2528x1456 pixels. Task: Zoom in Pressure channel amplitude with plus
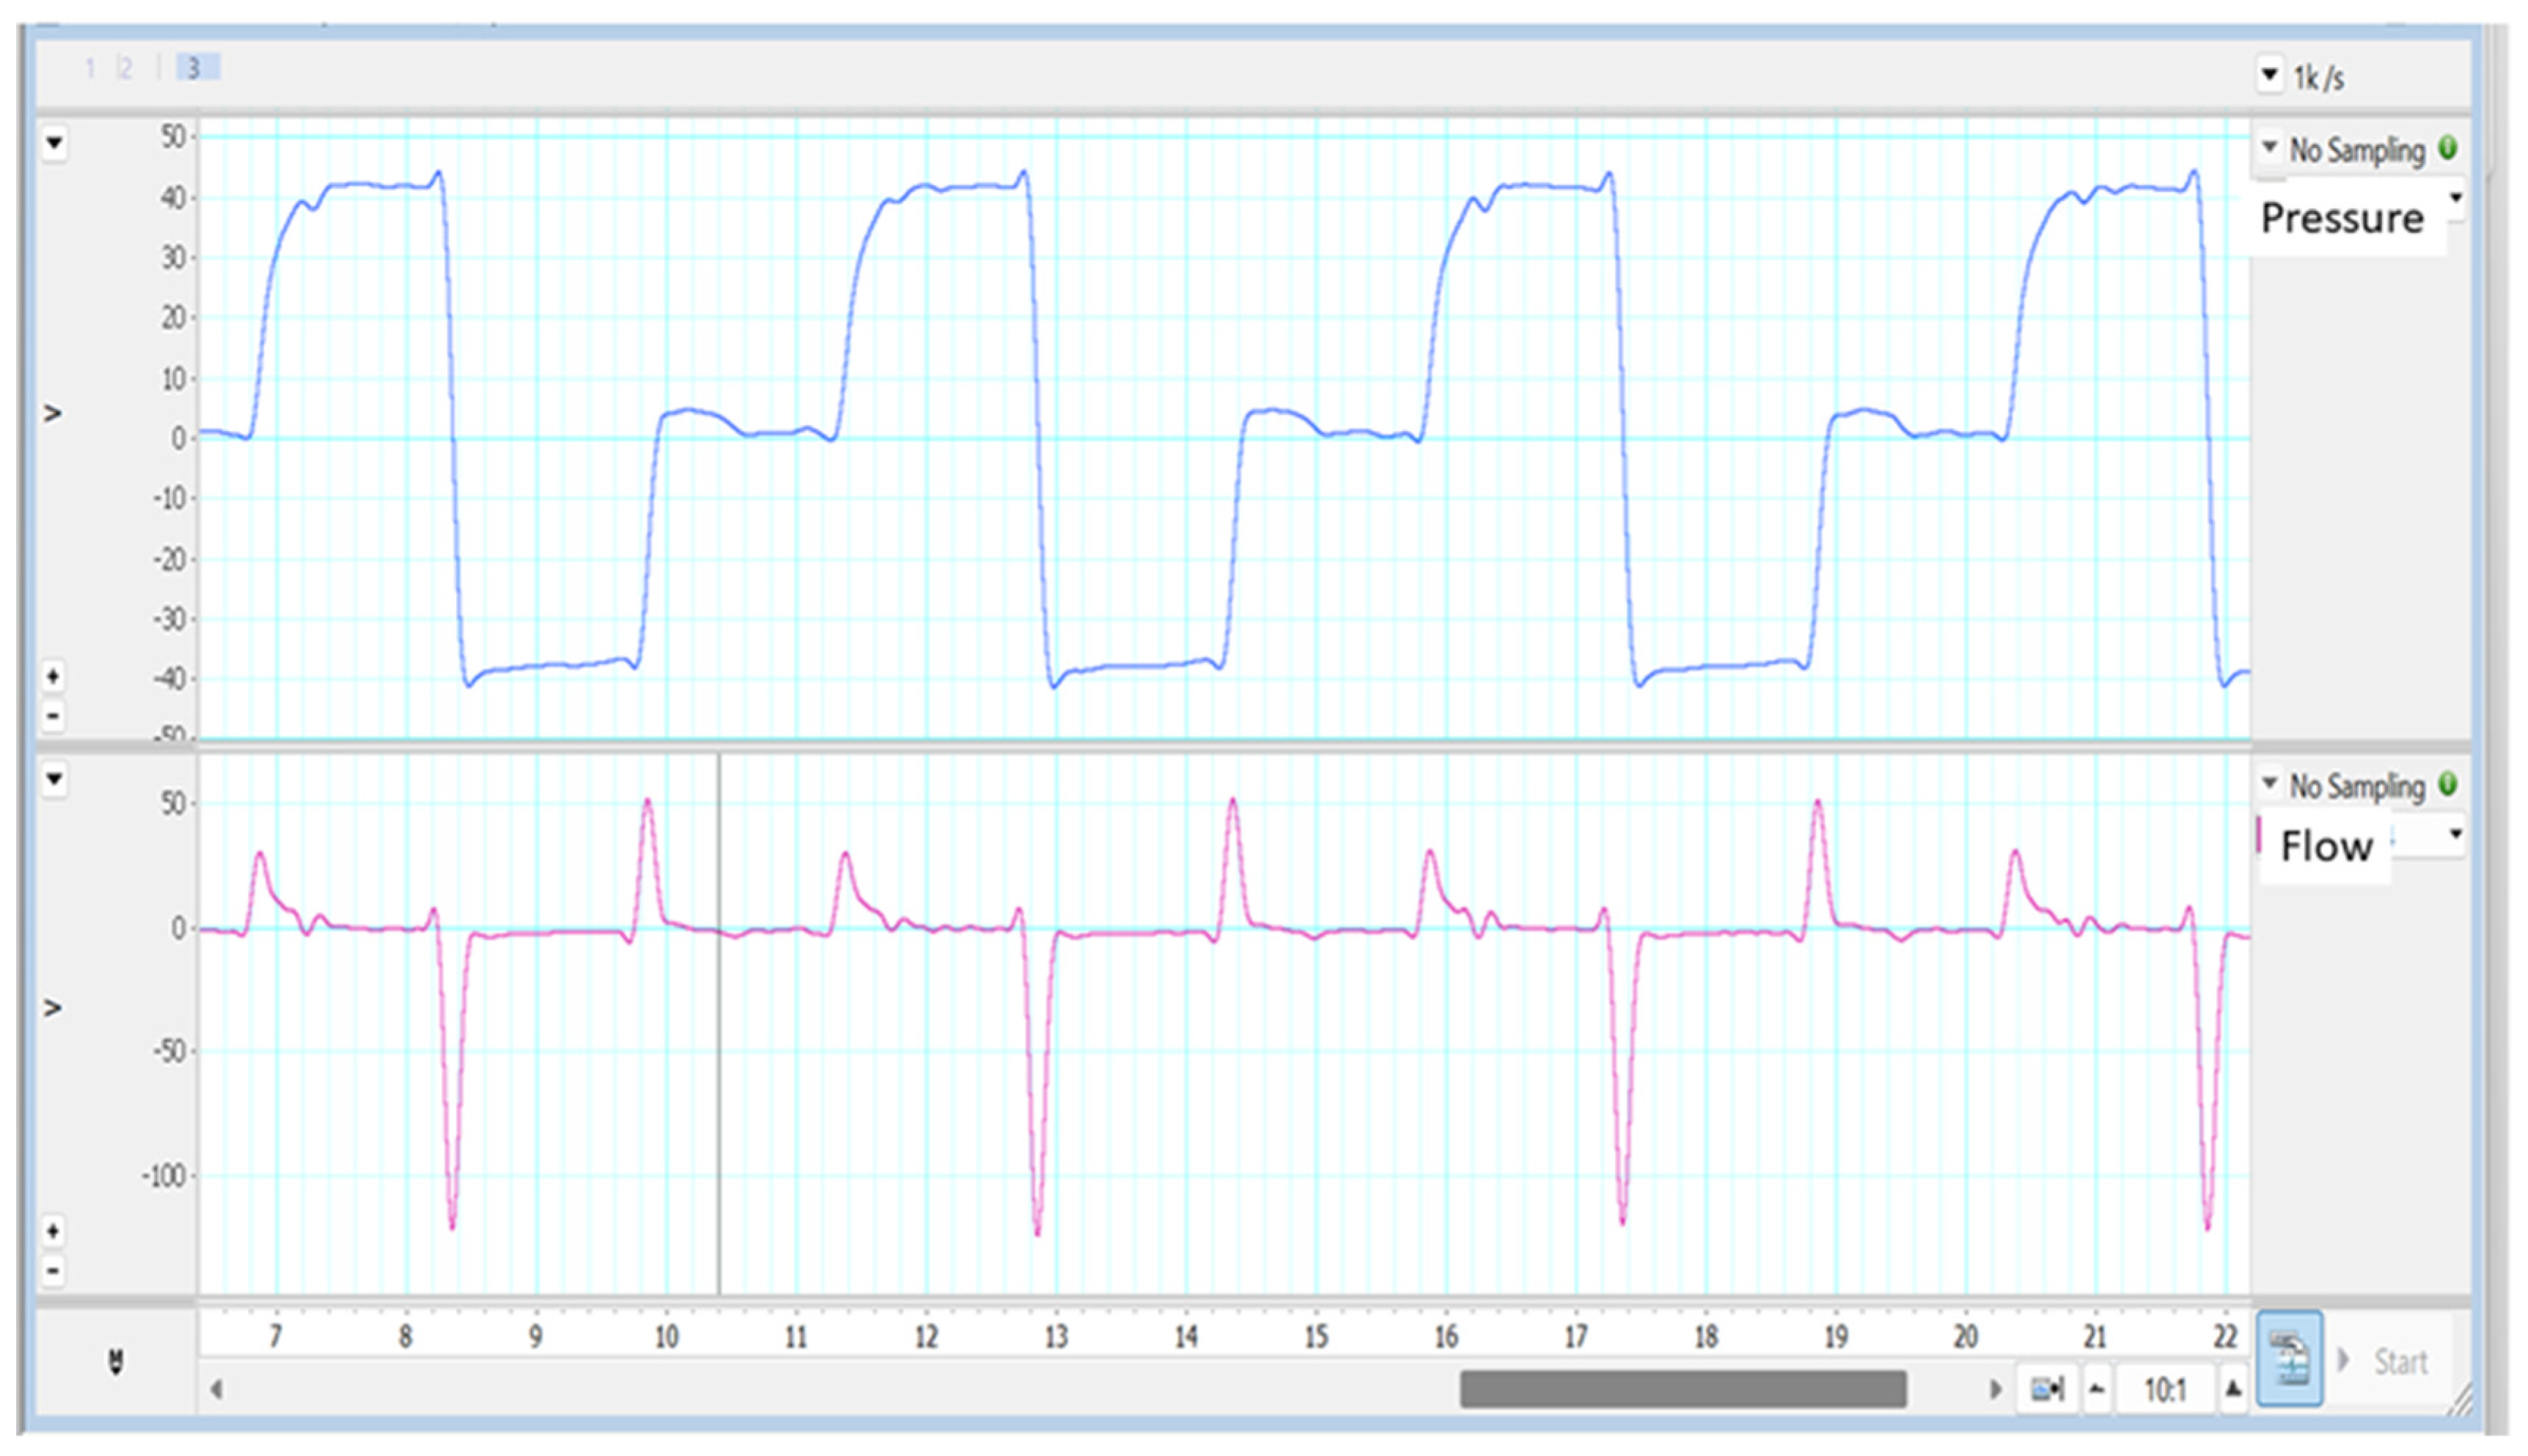pyautogui.click(x=54, y=677)
